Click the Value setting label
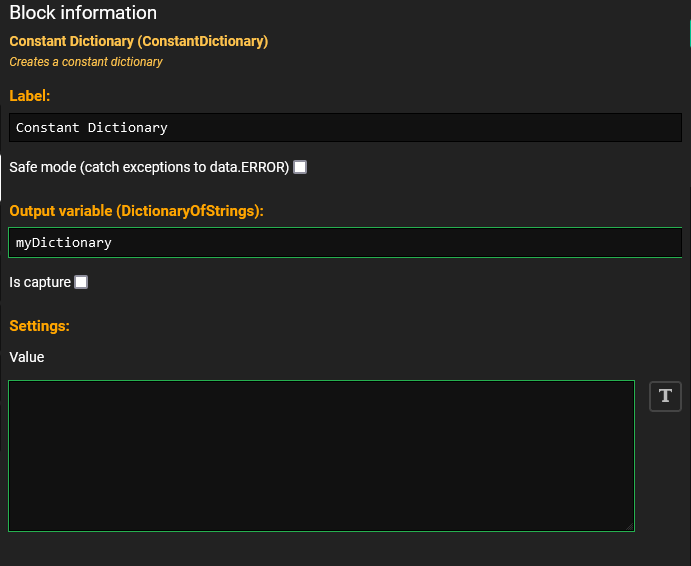This screenshot has height=566, width=691. [26, 357]
